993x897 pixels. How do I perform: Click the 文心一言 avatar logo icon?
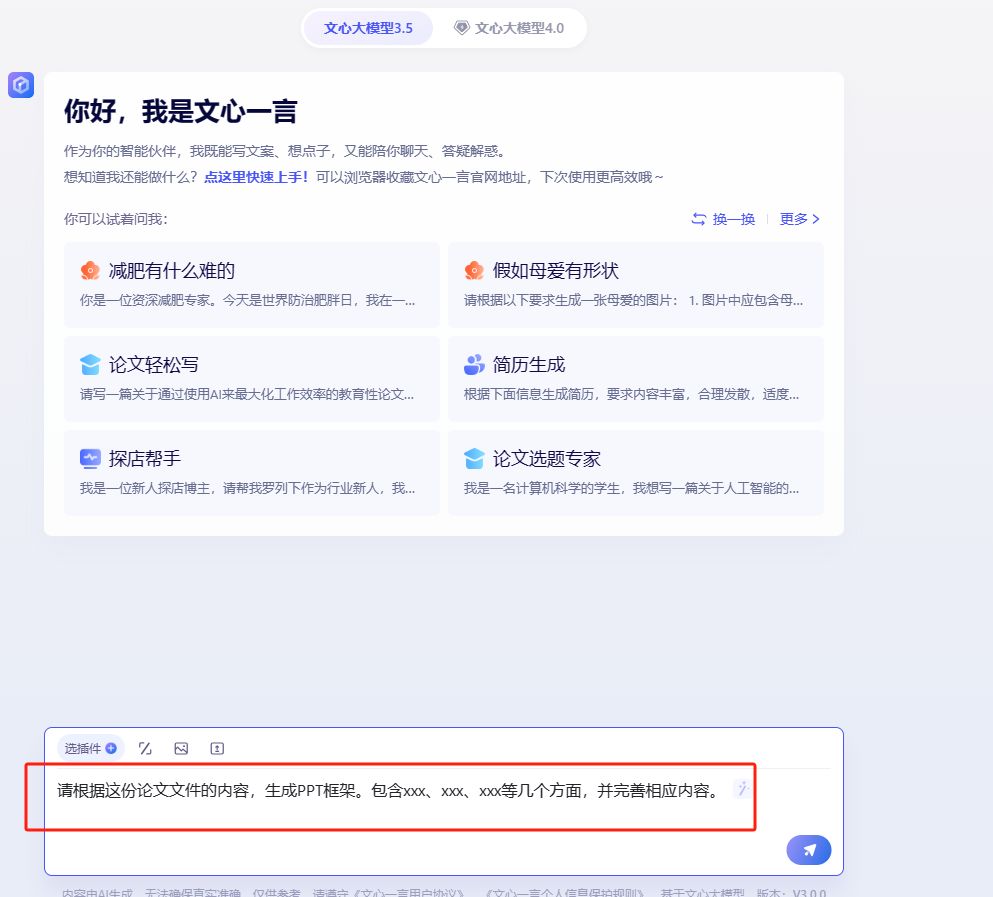tap(21, 84)
